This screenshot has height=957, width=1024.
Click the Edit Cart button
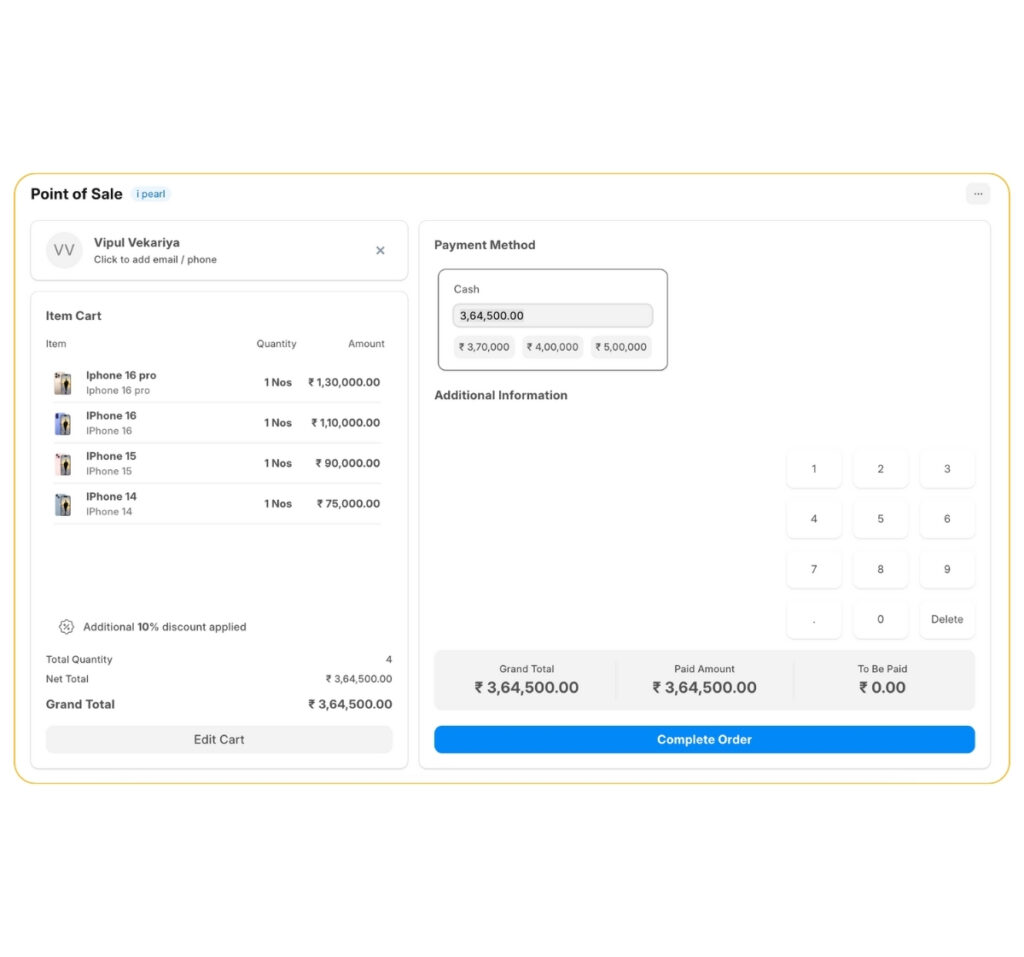coord(218,739)
